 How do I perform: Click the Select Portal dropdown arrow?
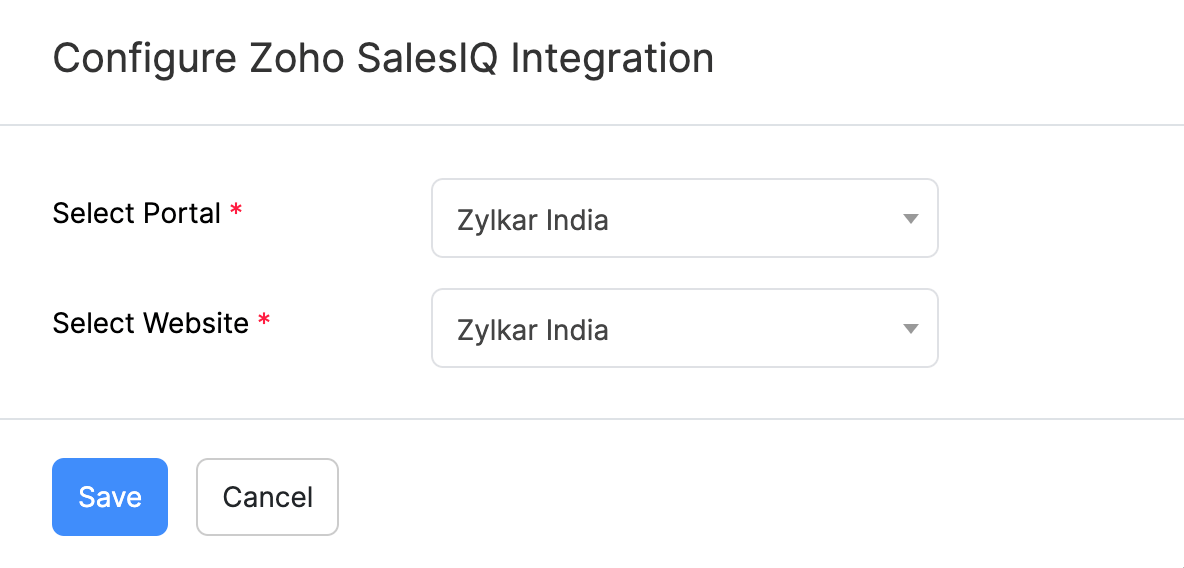(910, 219)
